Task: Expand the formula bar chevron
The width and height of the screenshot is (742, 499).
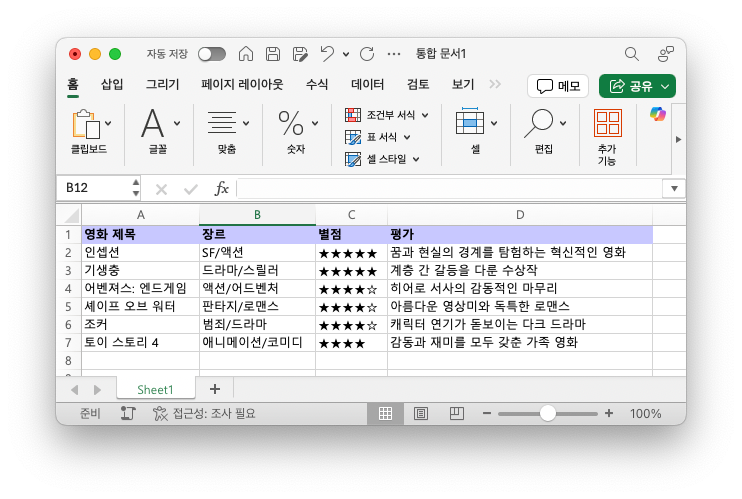Action: (x=674, y=188)
